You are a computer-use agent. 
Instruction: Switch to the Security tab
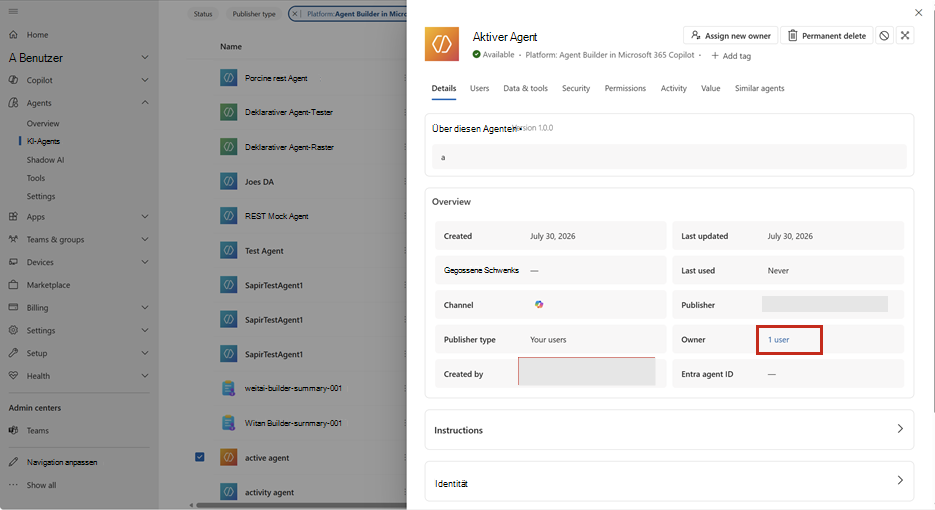tap(576, 88)
